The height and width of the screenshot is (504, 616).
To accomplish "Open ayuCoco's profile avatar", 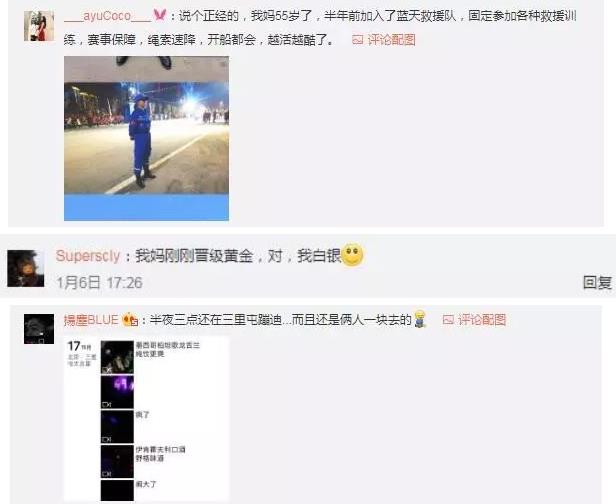I will [39, 26].
